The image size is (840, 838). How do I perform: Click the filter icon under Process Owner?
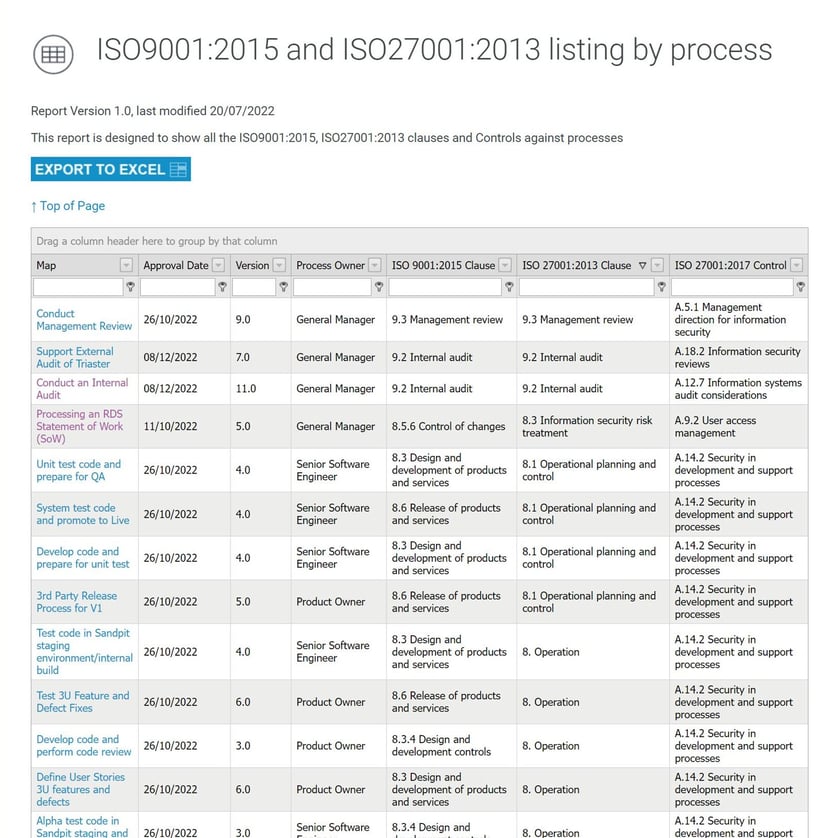tap(379, 287)
